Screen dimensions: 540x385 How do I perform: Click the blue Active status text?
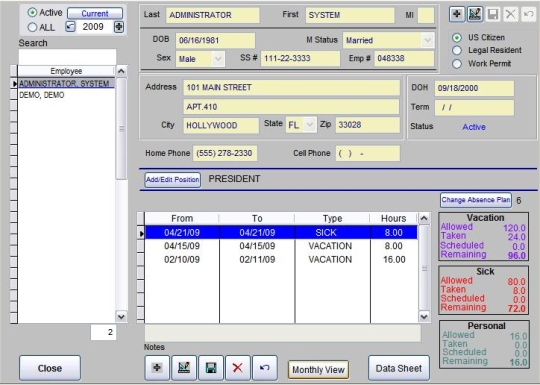point(474,127)
